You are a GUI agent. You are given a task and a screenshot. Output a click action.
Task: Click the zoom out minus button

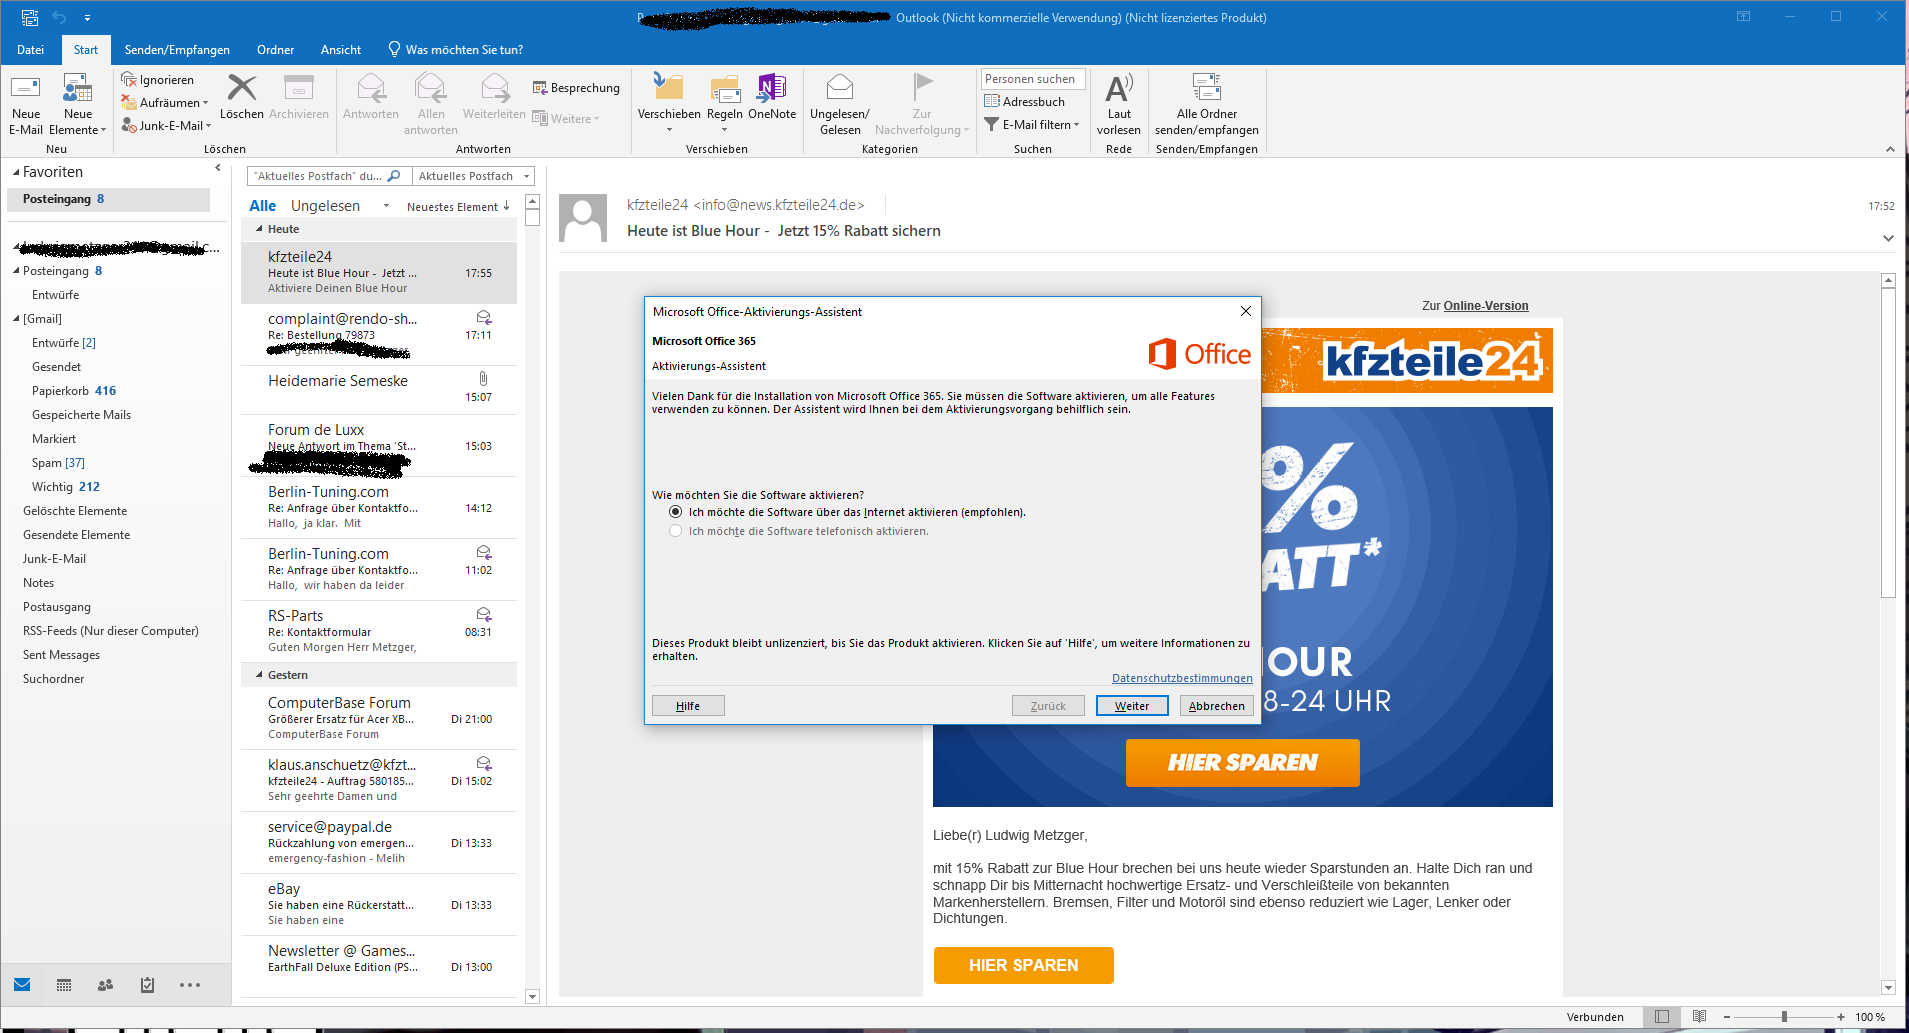pyautogui.click(x=1726, y=1016)
